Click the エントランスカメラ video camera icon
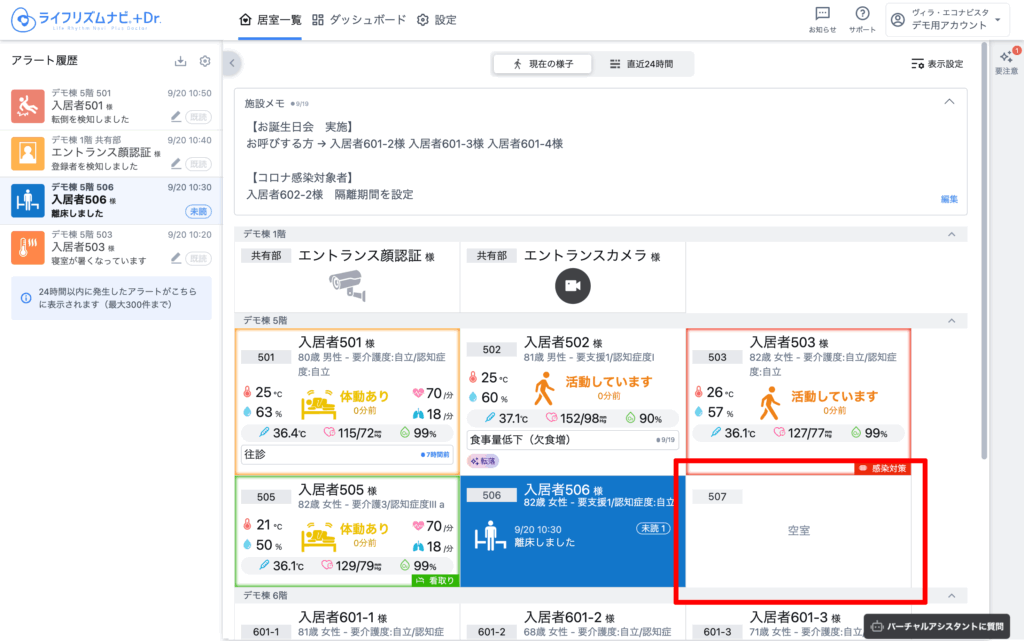Screen dimensions: 1024x641 tap(573, 286)
